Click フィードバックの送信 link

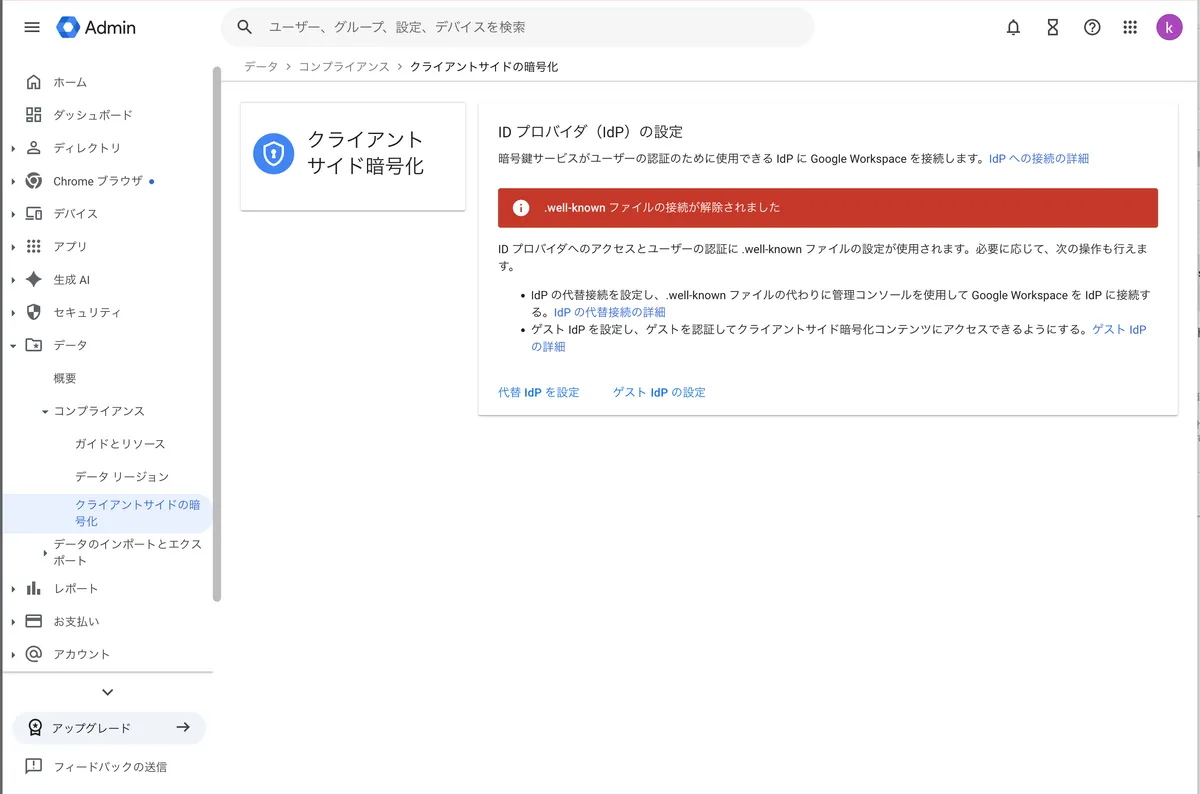[110, 767]
